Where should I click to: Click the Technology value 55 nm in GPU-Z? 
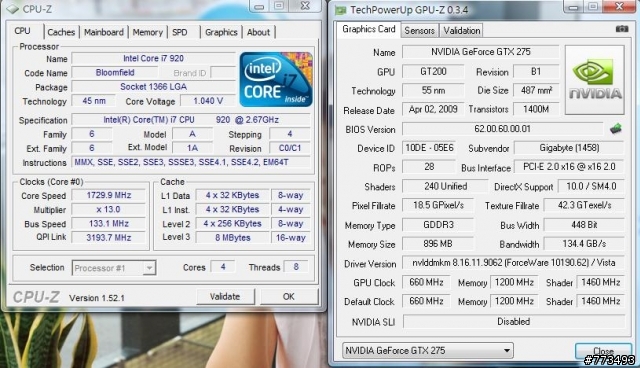tap(433, 90)
